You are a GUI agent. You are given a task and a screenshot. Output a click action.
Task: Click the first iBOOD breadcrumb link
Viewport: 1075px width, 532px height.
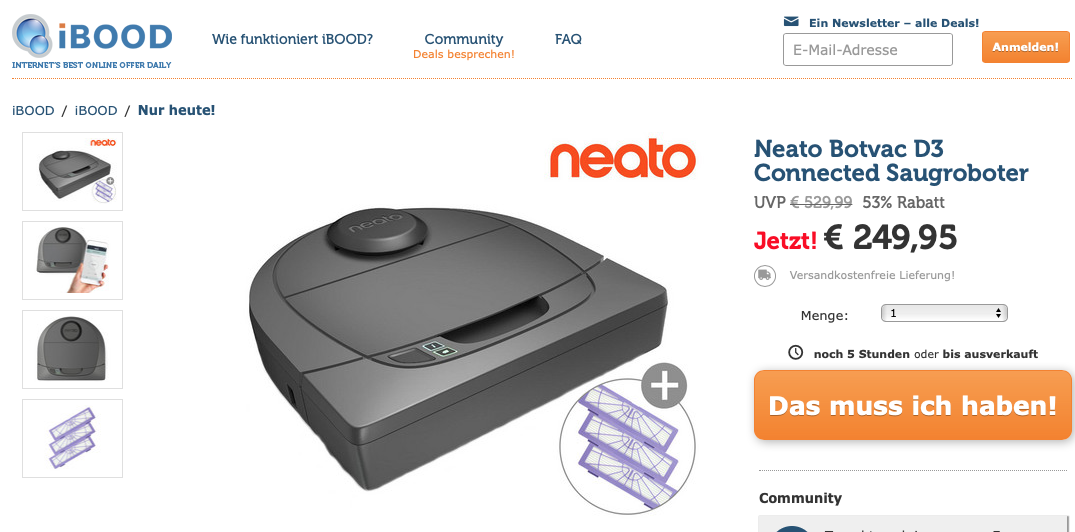click(33, 110)
